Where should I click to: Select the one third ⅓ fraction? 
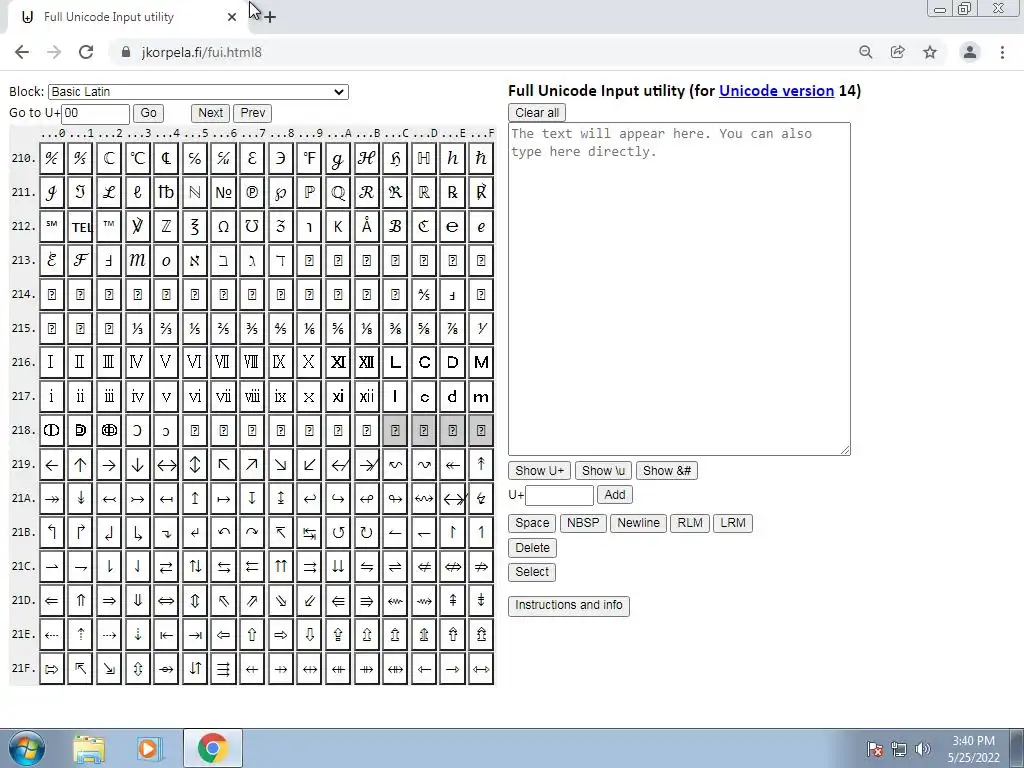tap(137, 328)
